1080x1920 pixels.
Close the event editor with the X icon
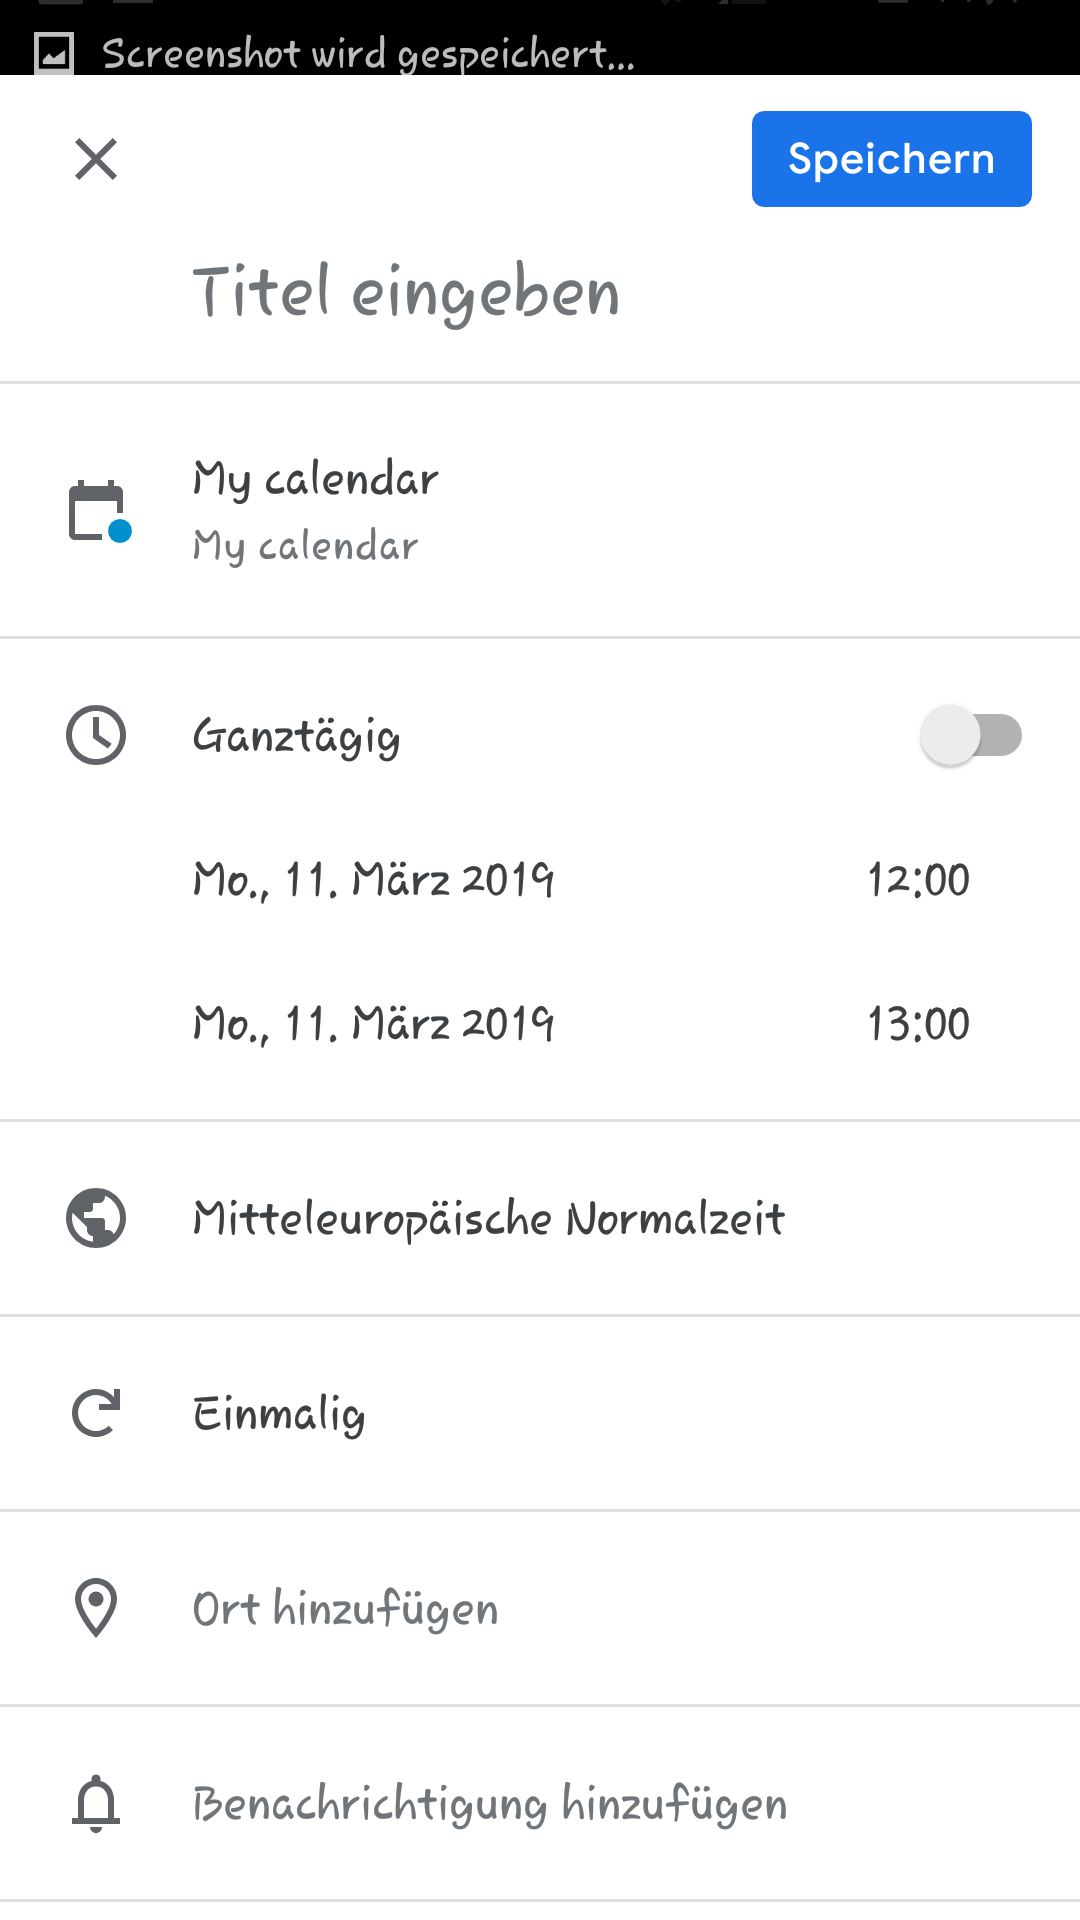pos(96,159)
